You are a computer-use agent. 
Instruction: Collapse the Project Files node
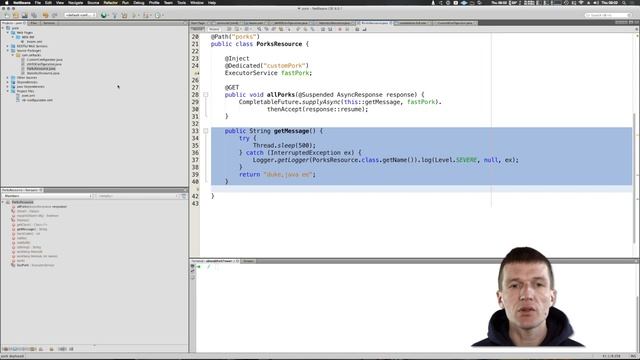tap(8, 91)
